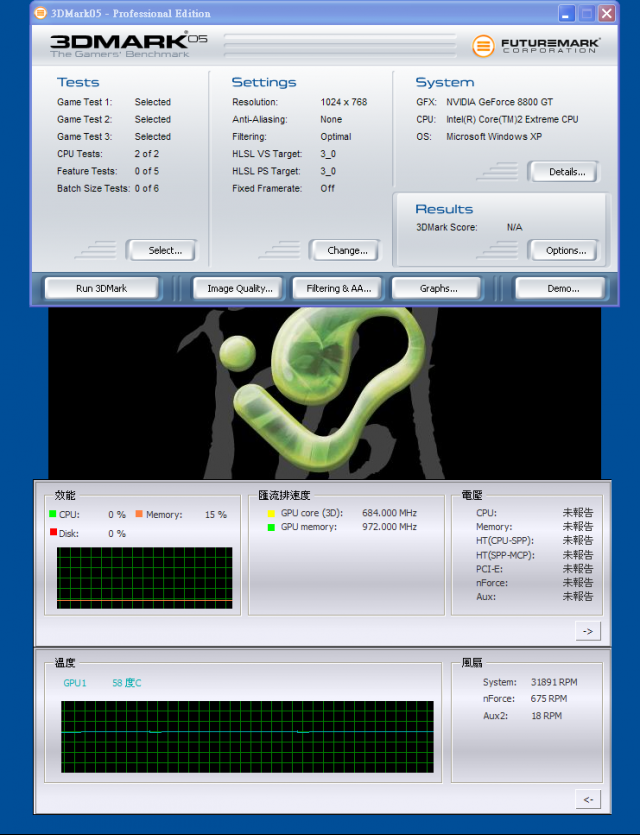Click the PCI-E voltage reading
Viewport: 640px width, 835px height.
pos(578,569)
